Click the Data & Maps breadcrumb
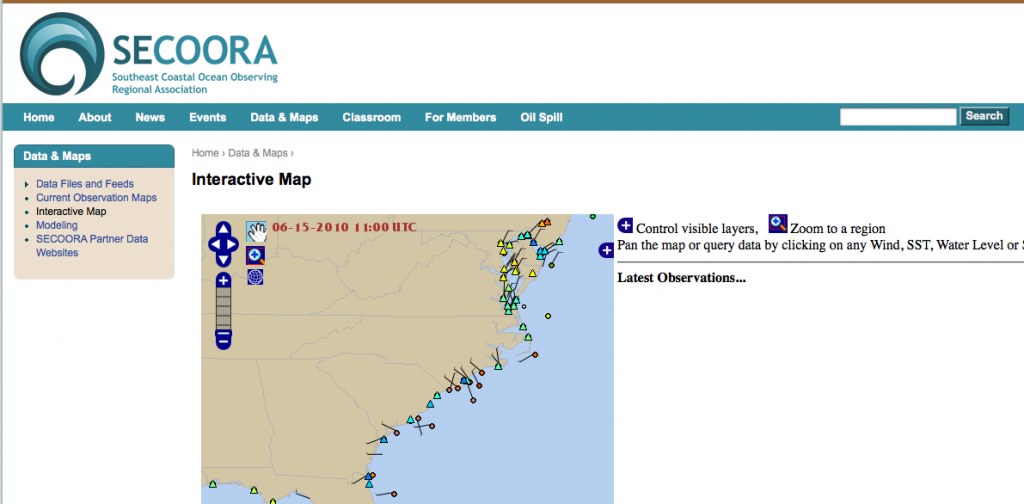This screenshot has width=1024, height=504. [258, 153]
